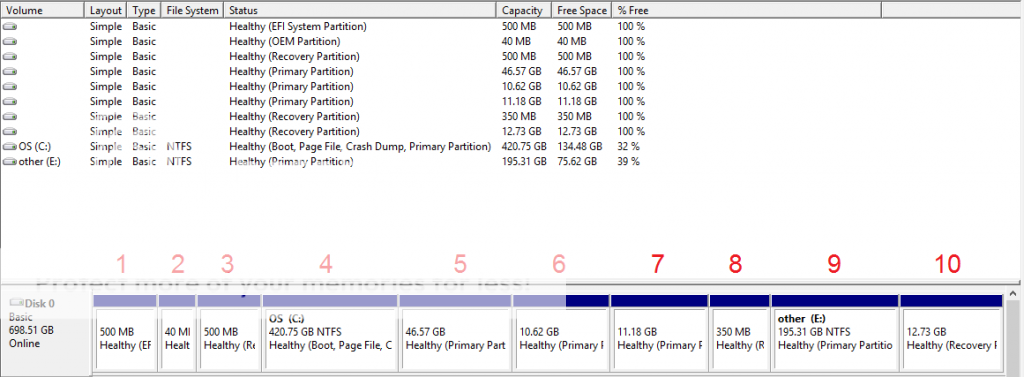This screenshot has width=1024, height=377.
Task: Click the Disk 0 icon in disk map
Action: point(17,303)
